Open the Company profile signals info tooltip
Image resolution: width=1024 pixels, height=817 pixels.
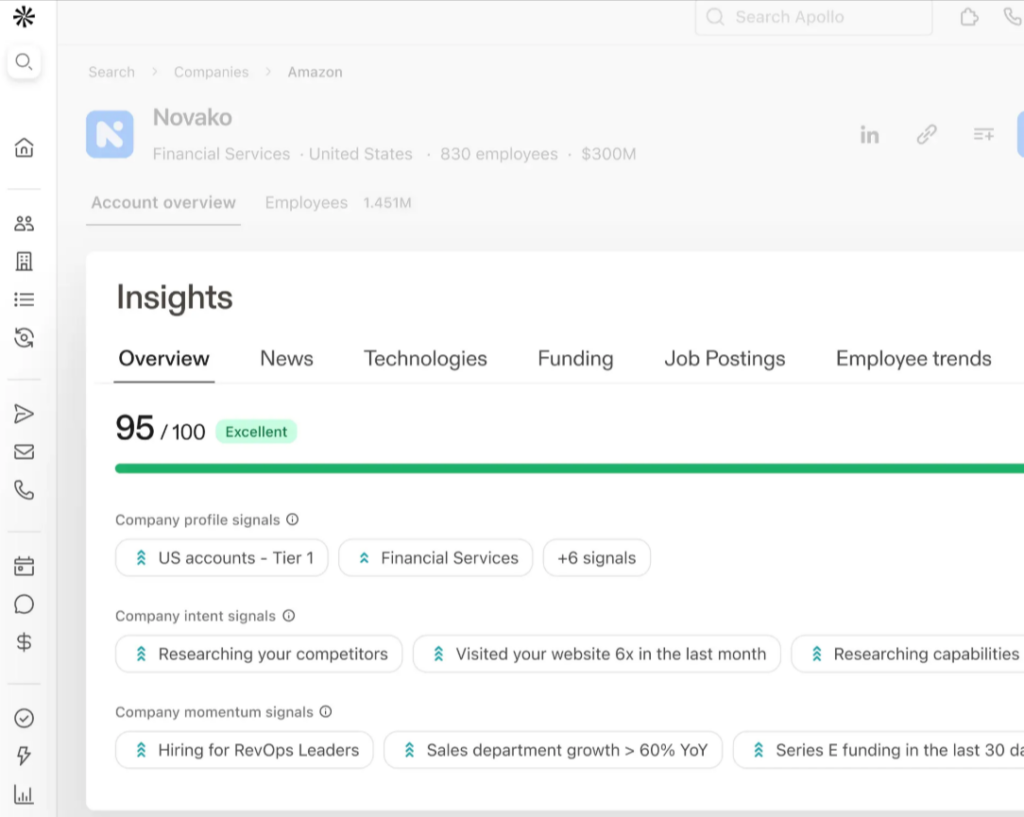[290, 519]
